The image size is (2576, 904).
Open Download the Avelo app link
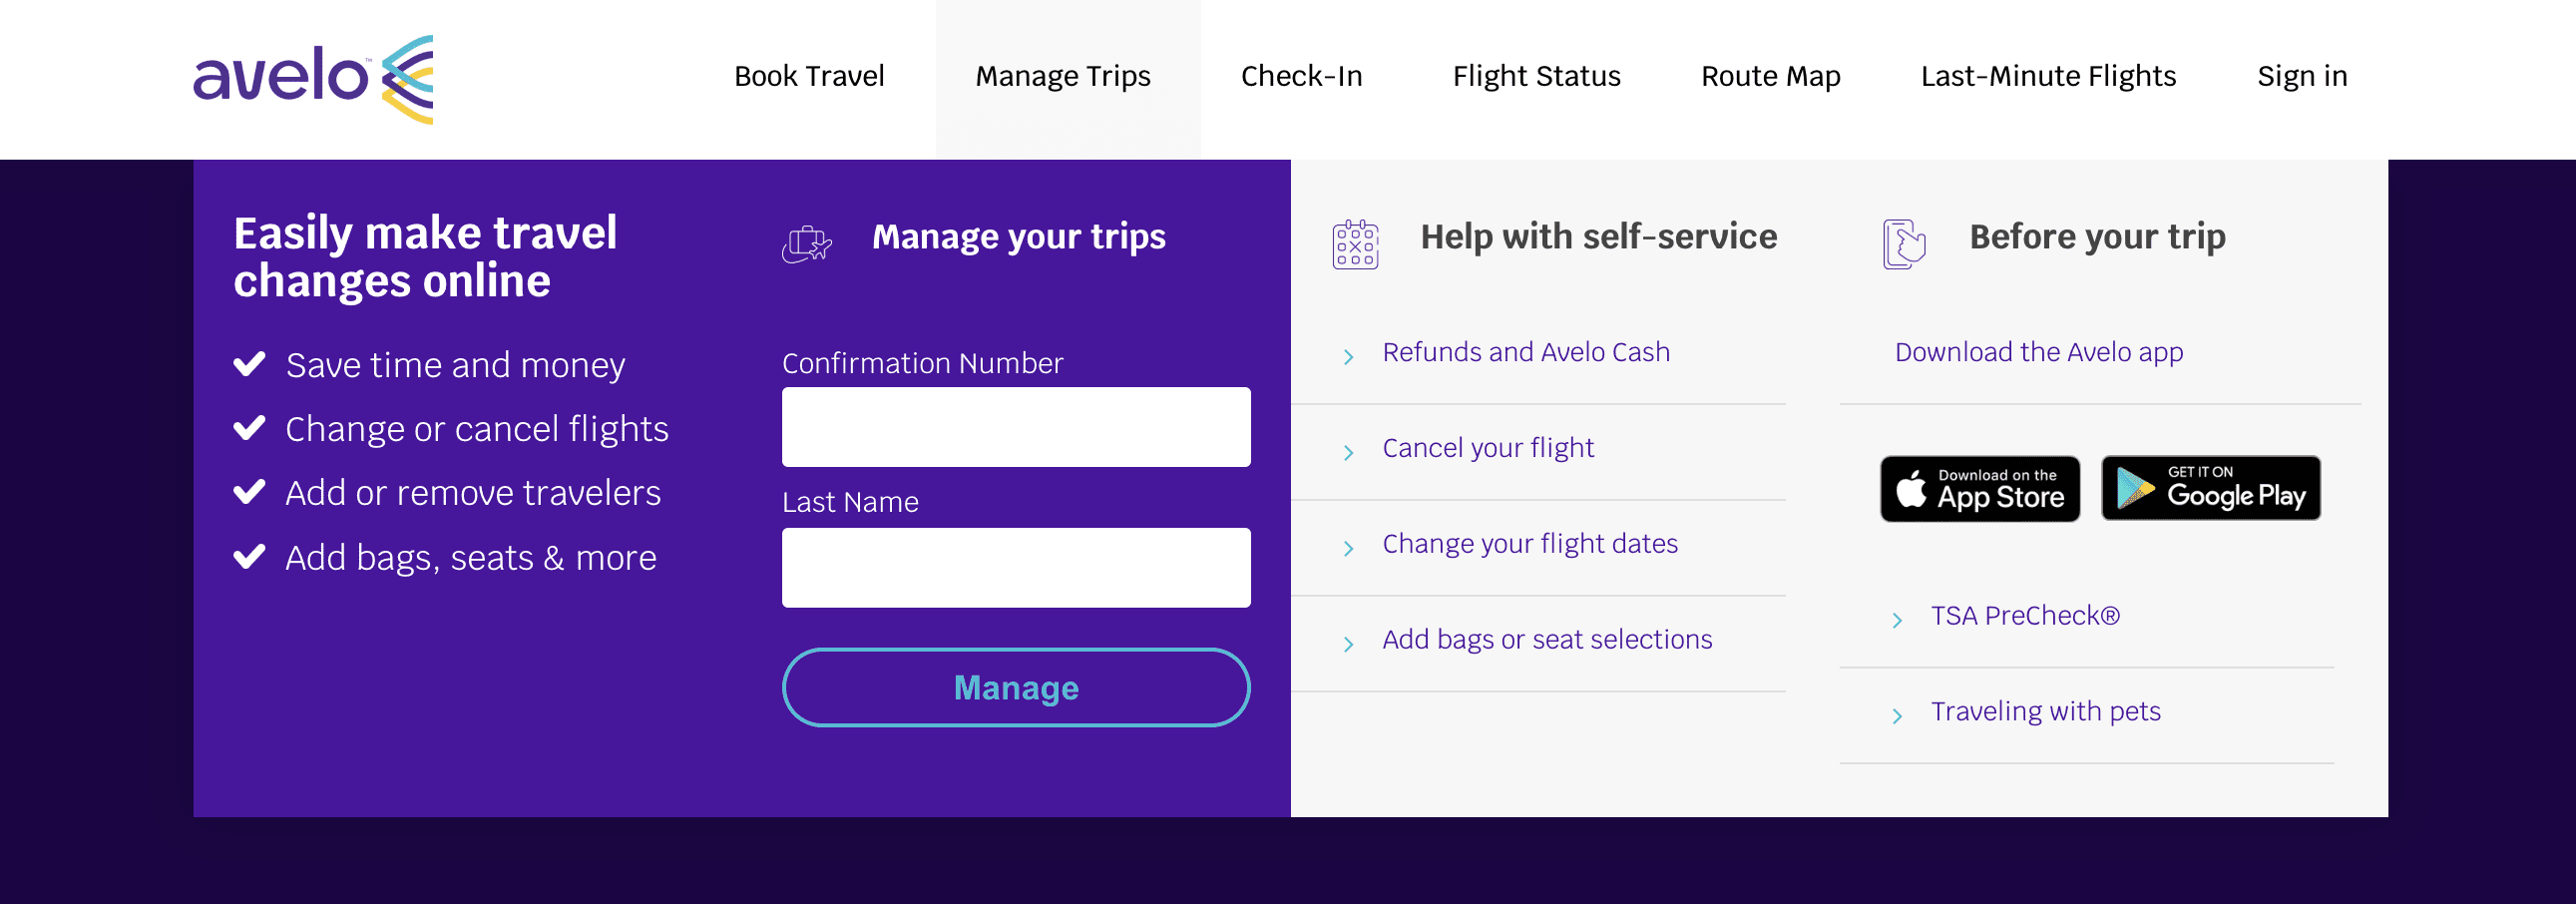pos(2038,352)
